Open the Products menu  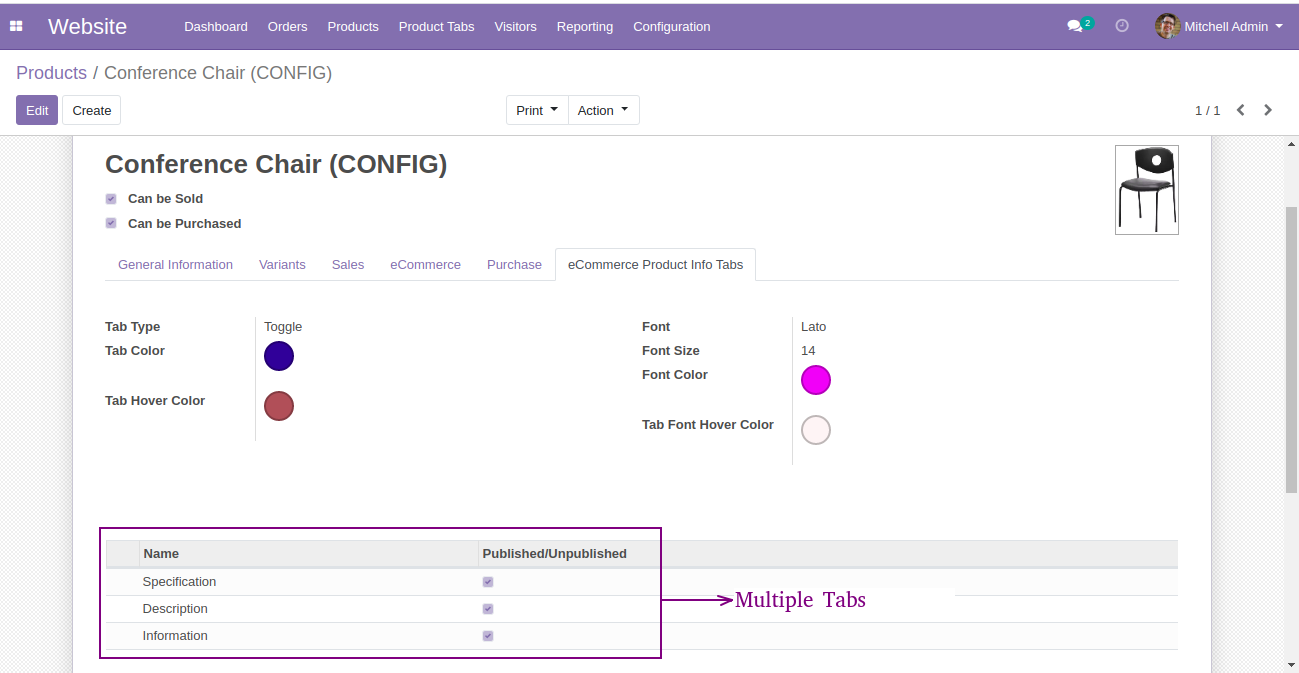(x=353, y=27)
